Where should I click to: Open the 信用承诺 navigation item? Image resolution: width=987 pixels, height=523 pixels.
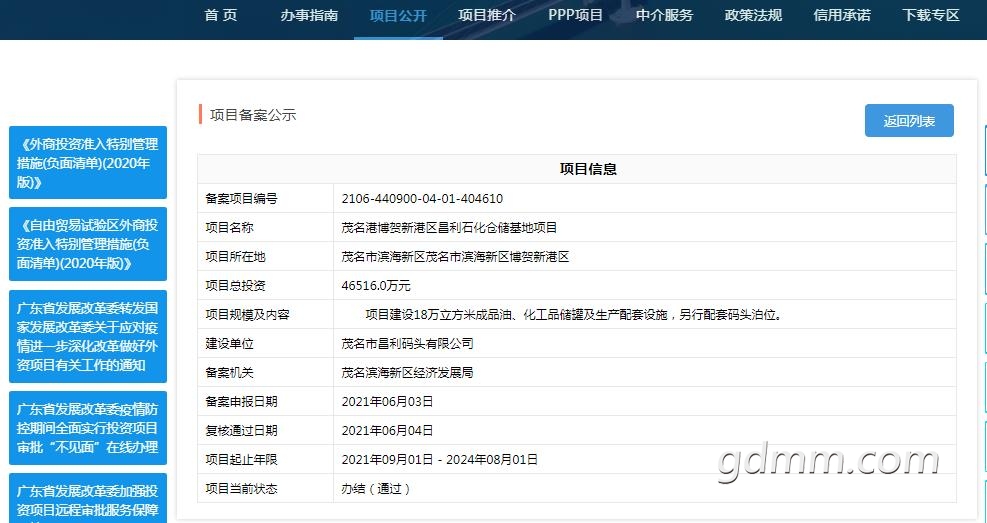point(842,15)
